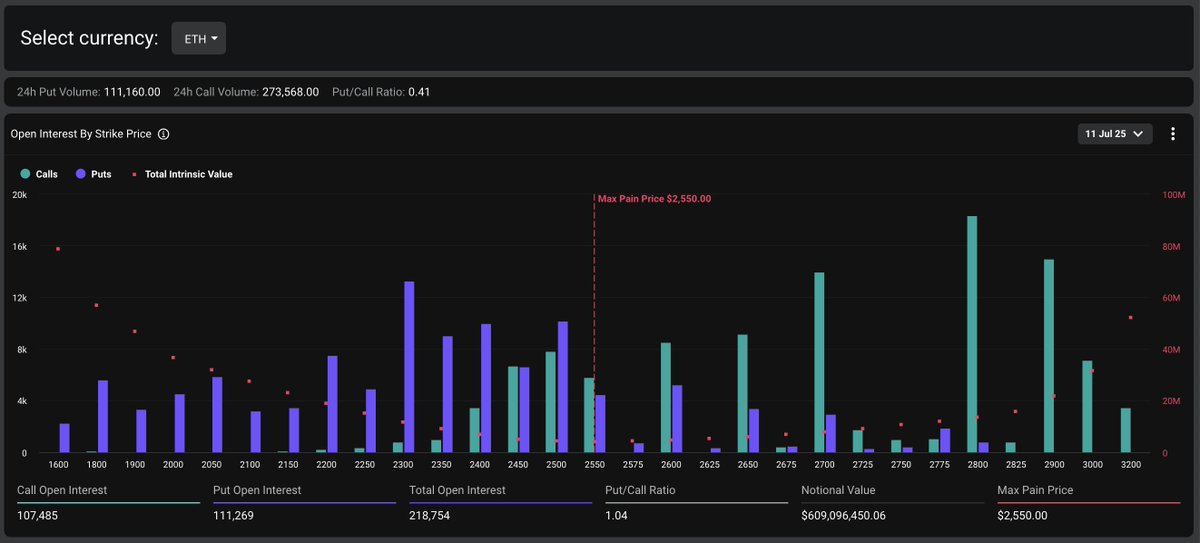
Task: Select the Notional Value stat
Action: click(x=892, y=502)
